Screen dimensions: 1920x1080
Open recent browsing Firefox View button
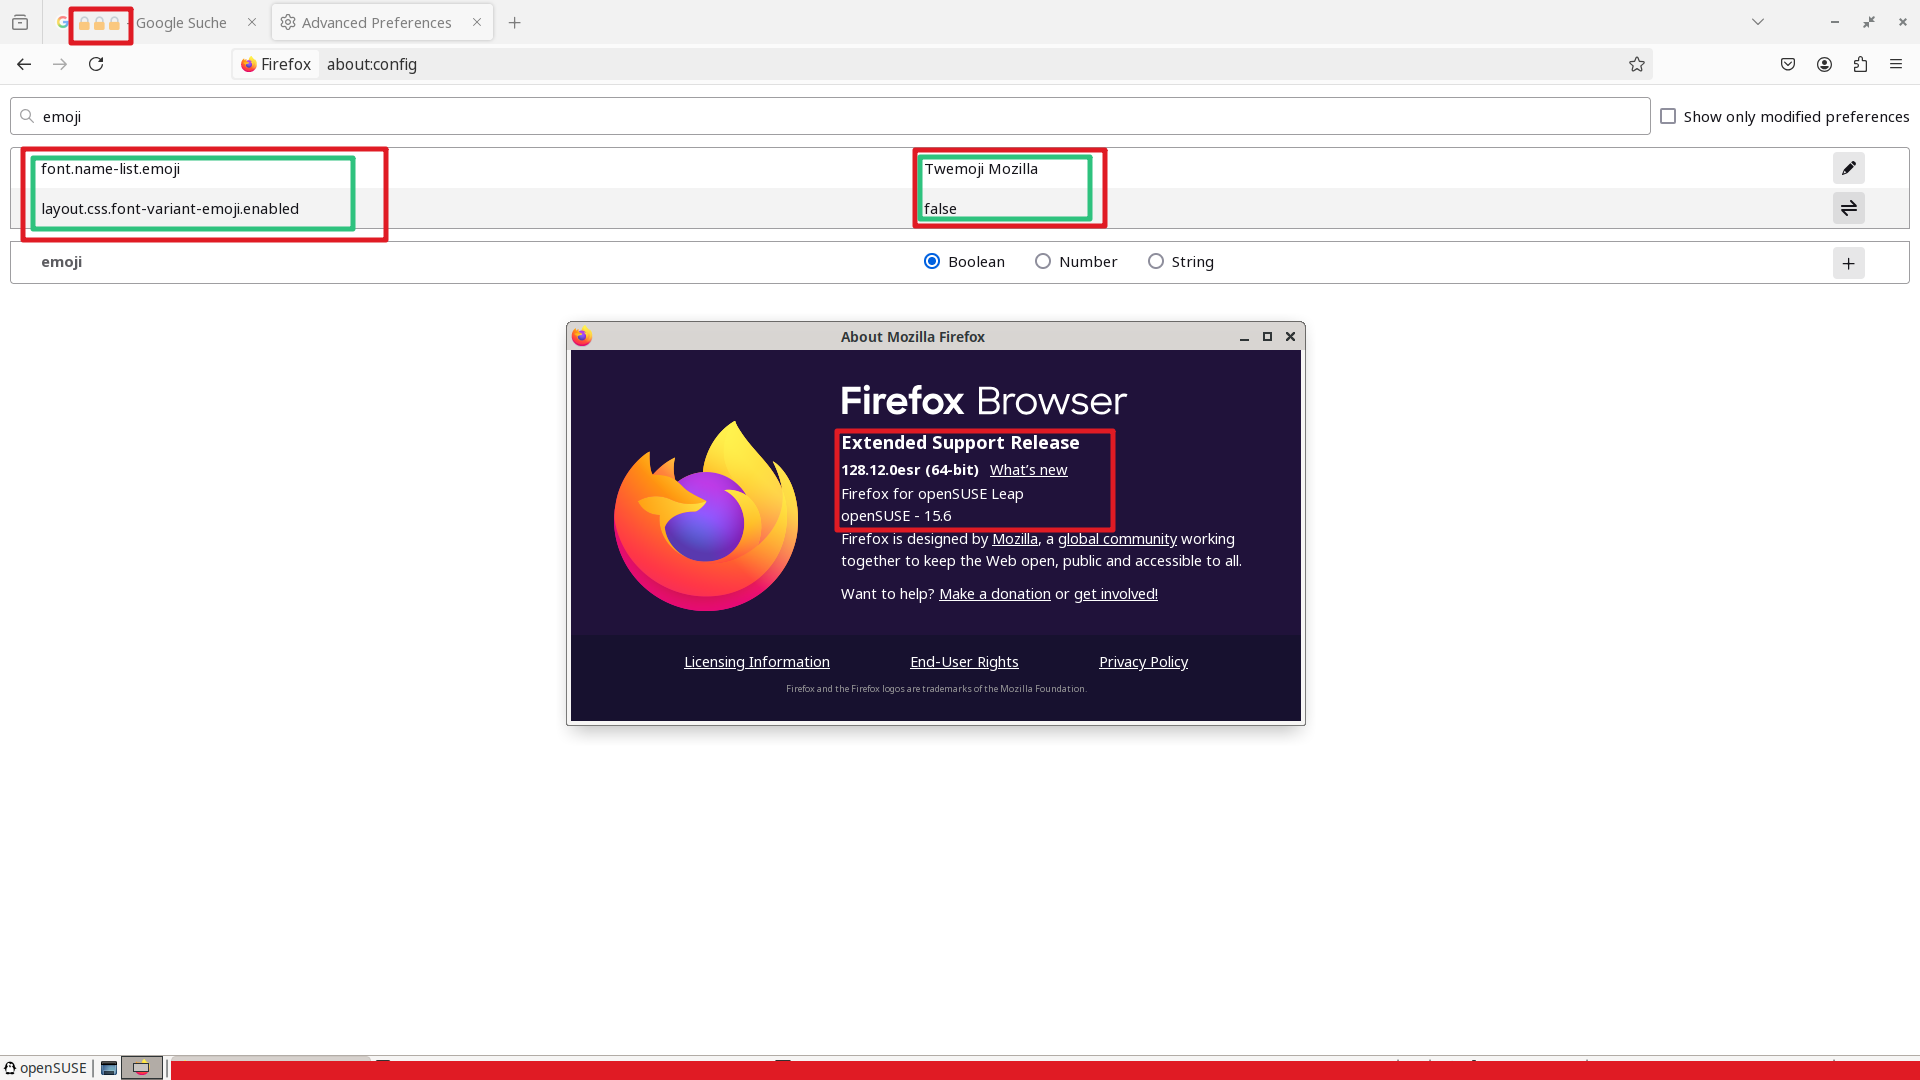20,22
